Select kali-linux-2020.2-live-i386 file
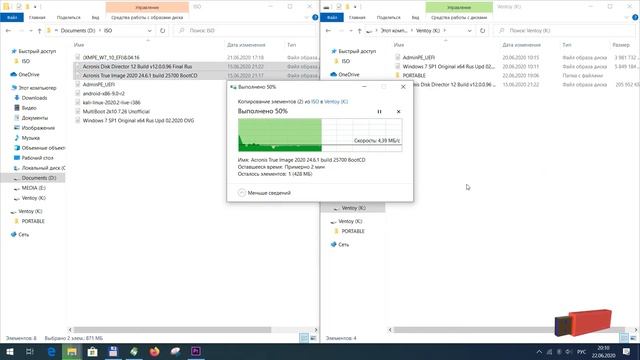 tap(111, 102)
